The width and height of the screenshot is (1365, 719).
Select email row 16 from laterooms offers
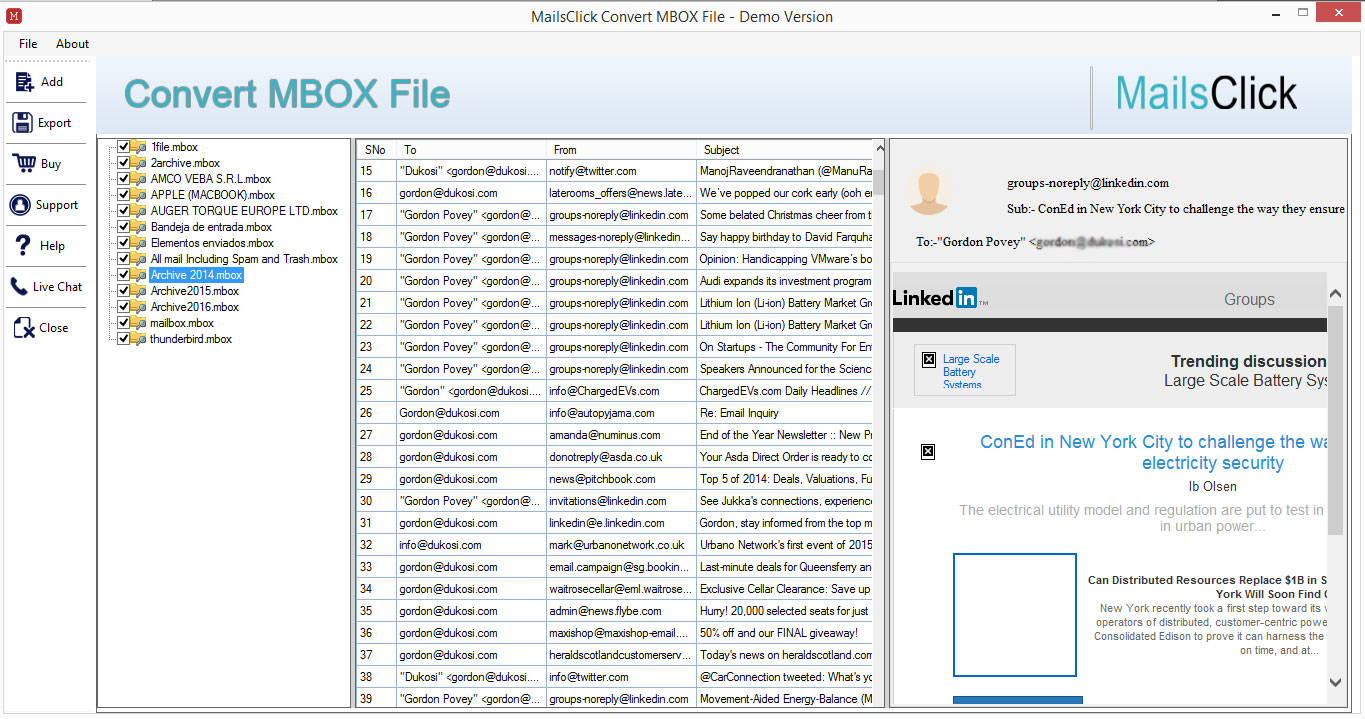(614, 193)
